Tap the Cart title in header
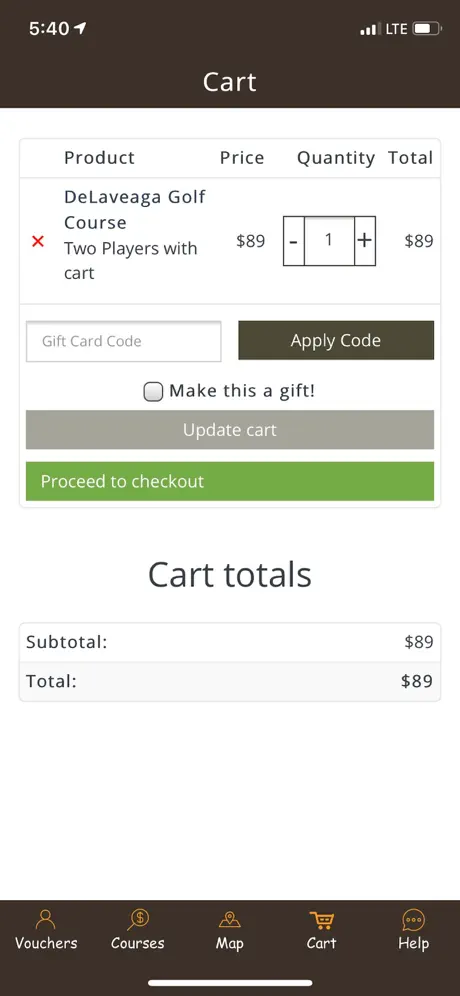The height and width of the screenshot is (996, 460). tap(230, 82)
